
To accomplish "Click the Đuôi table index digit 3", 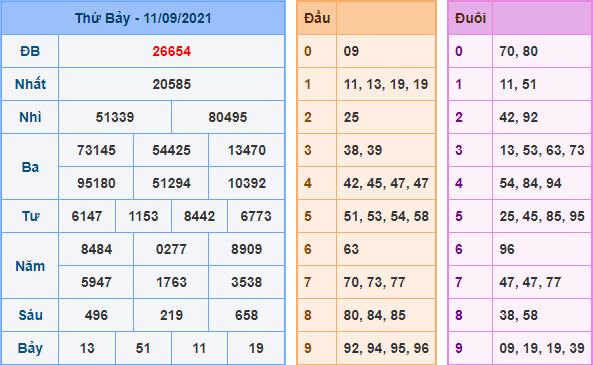I will pos(459,150).
